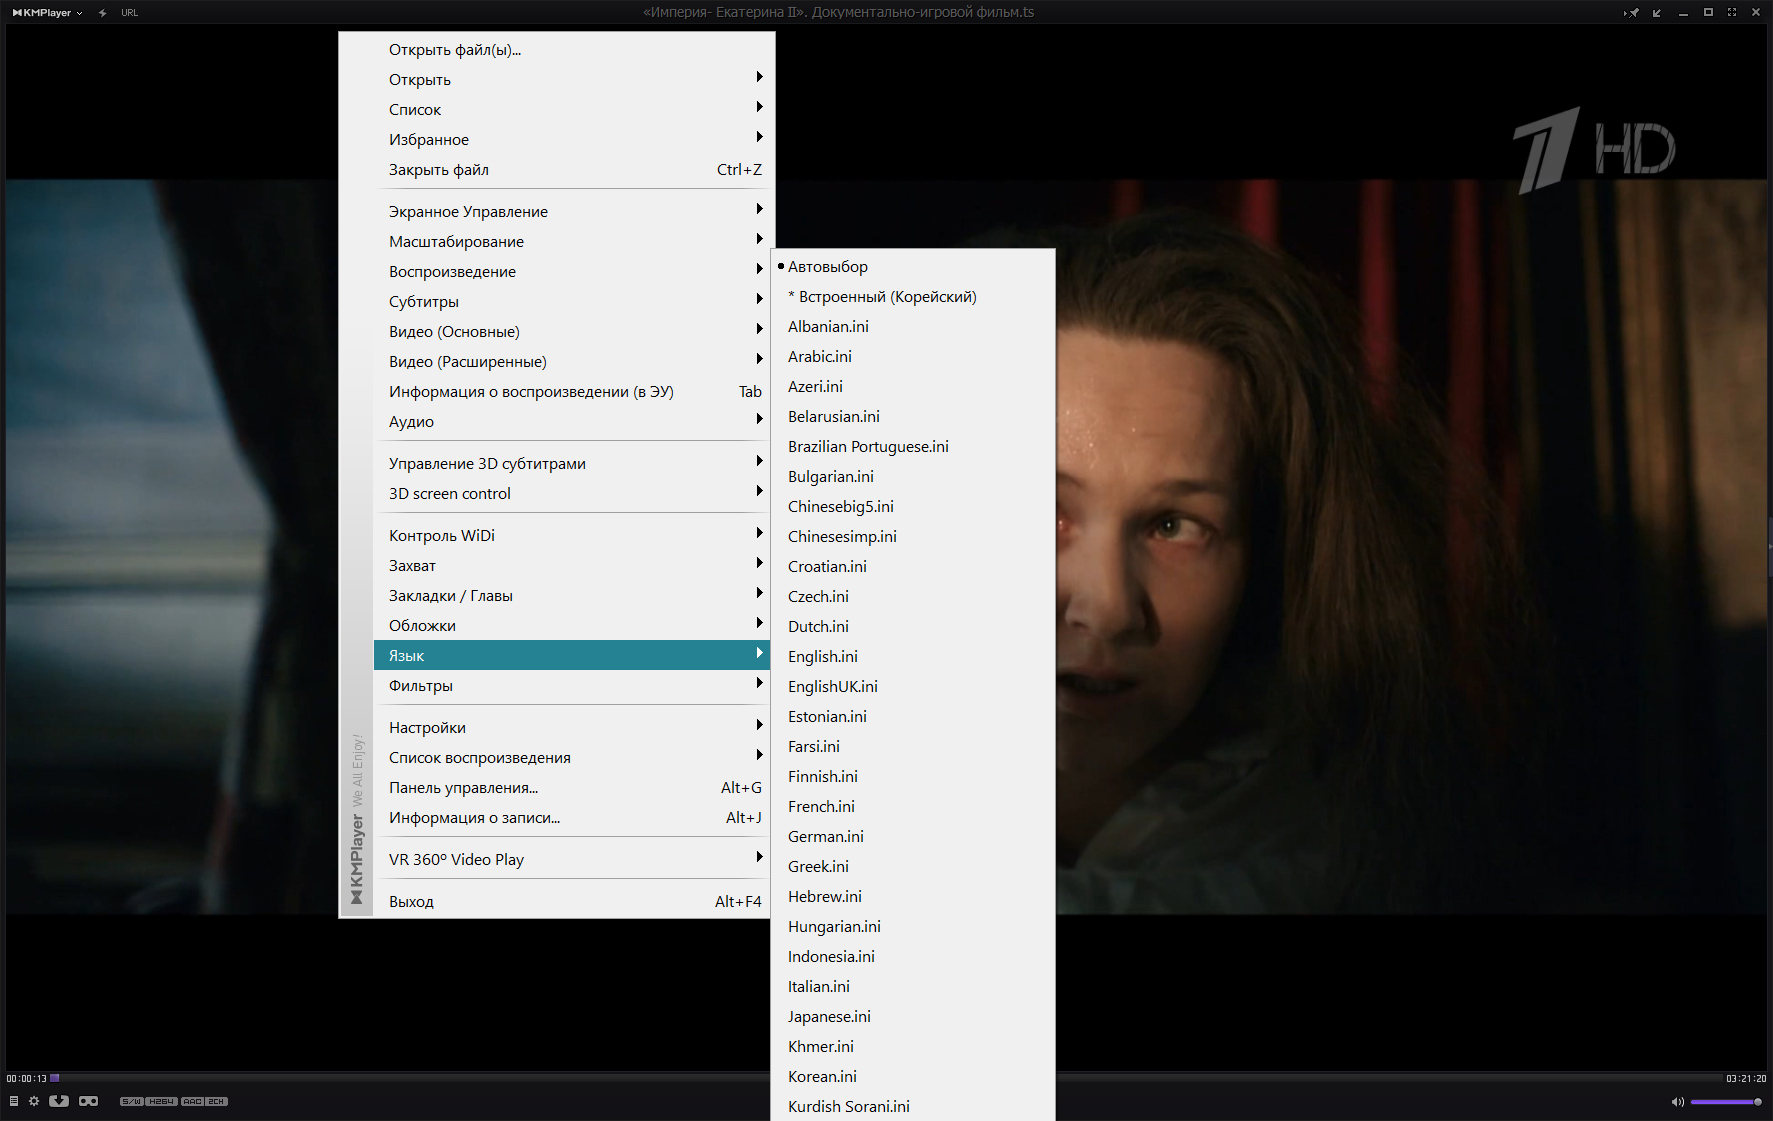The height and width of the screenshot is (1121, 1773).
Task: Click the lightning bolt icon beside URL
Action: pos(103,13)
